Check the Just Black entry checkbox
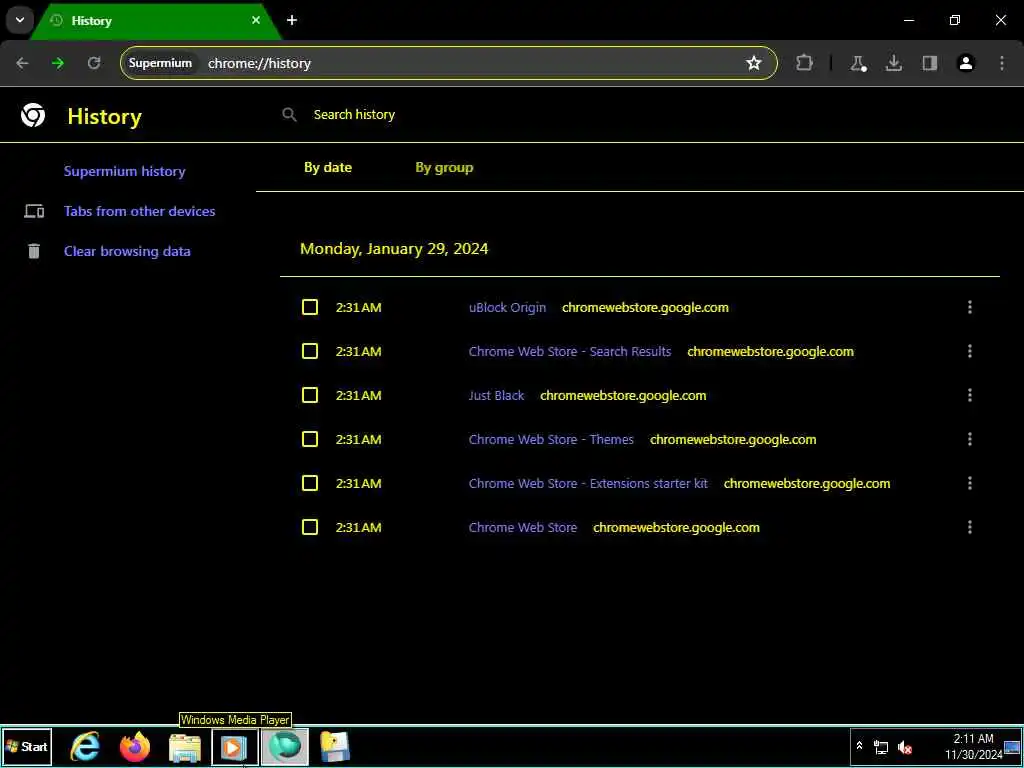1024x768 pixels. [310, 395]
